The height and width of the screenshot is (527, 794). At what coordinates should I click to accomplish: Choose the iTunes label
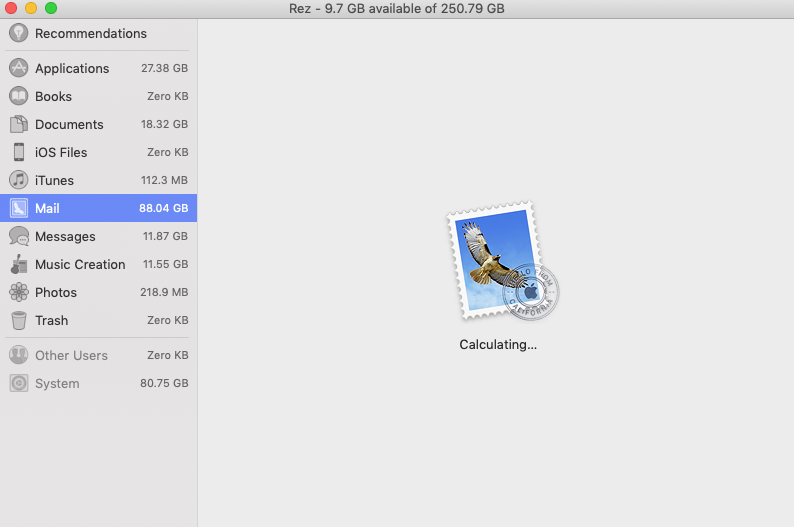(54, 180)
